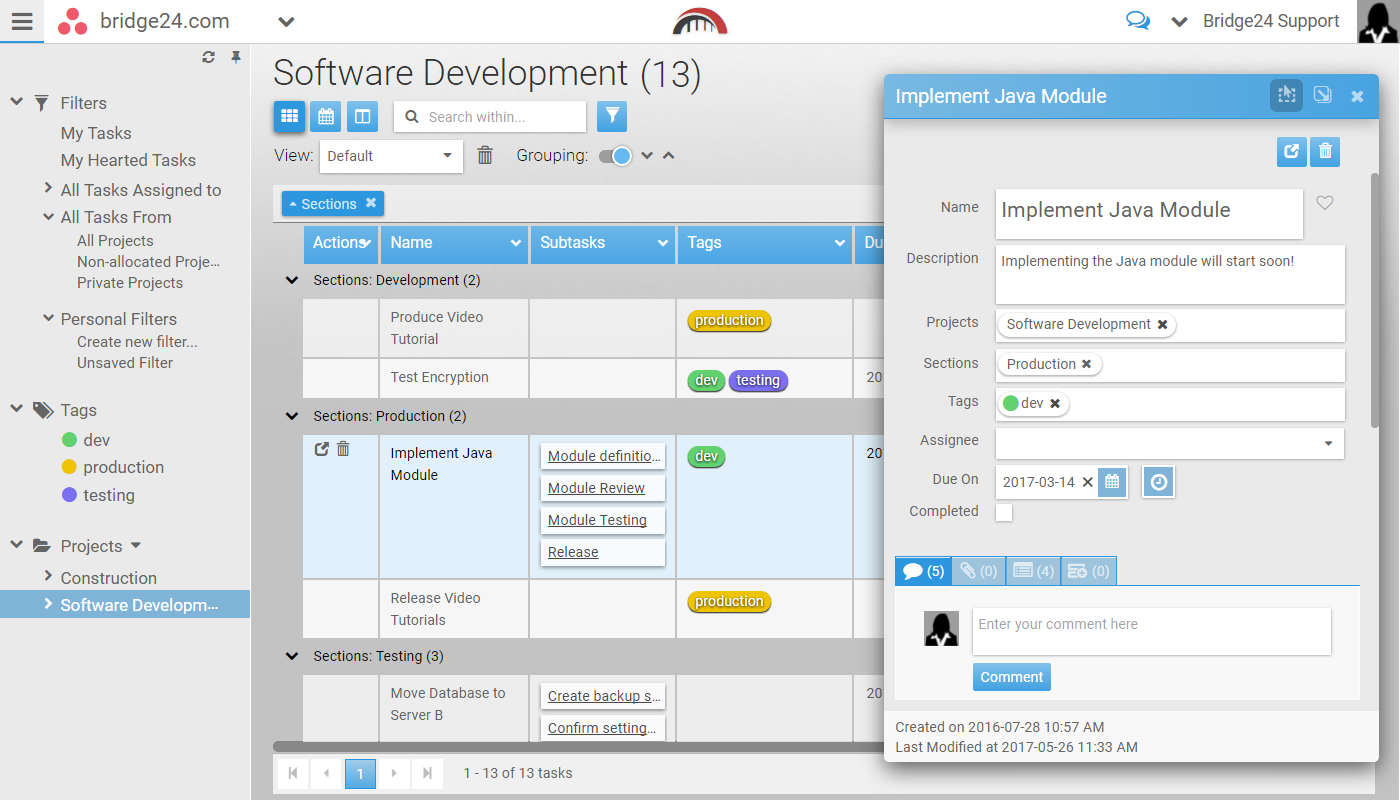Open Module Review subtask link

click(x=597, y=488)
